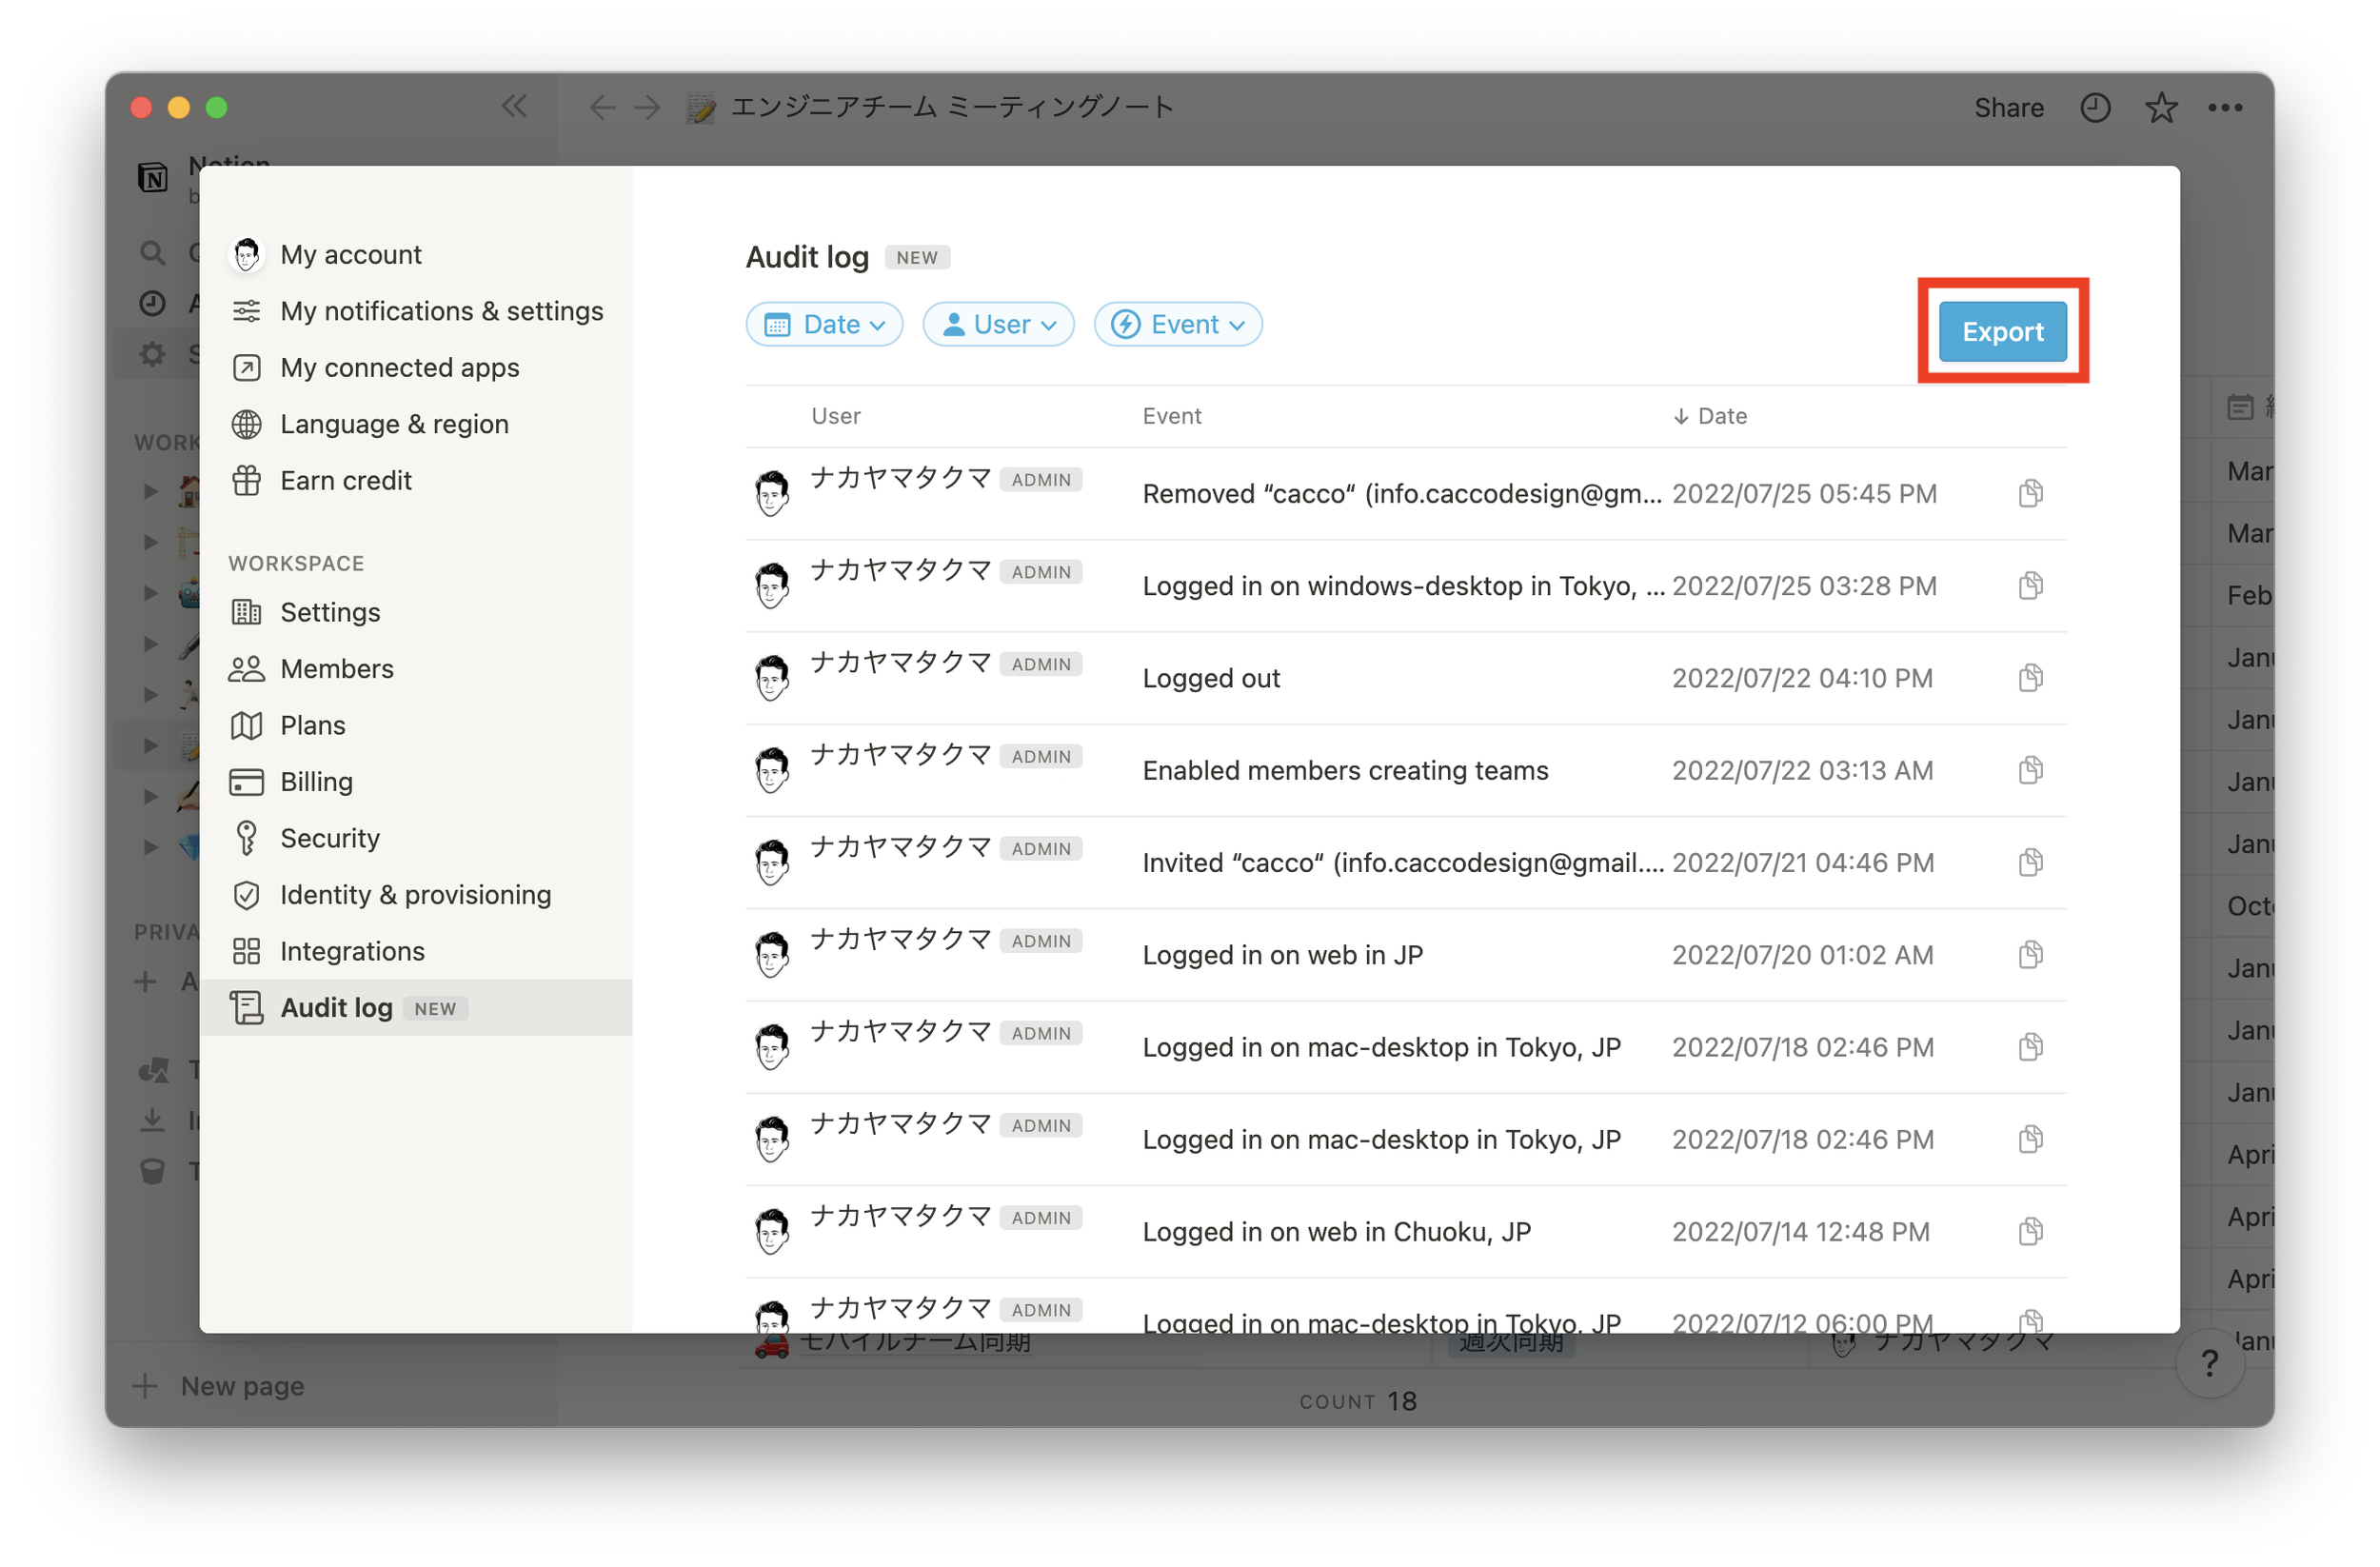This screenshot has height=1567, width=2380.
Task: Open Identity & provisioning section
Action: [x=415, y=894]
